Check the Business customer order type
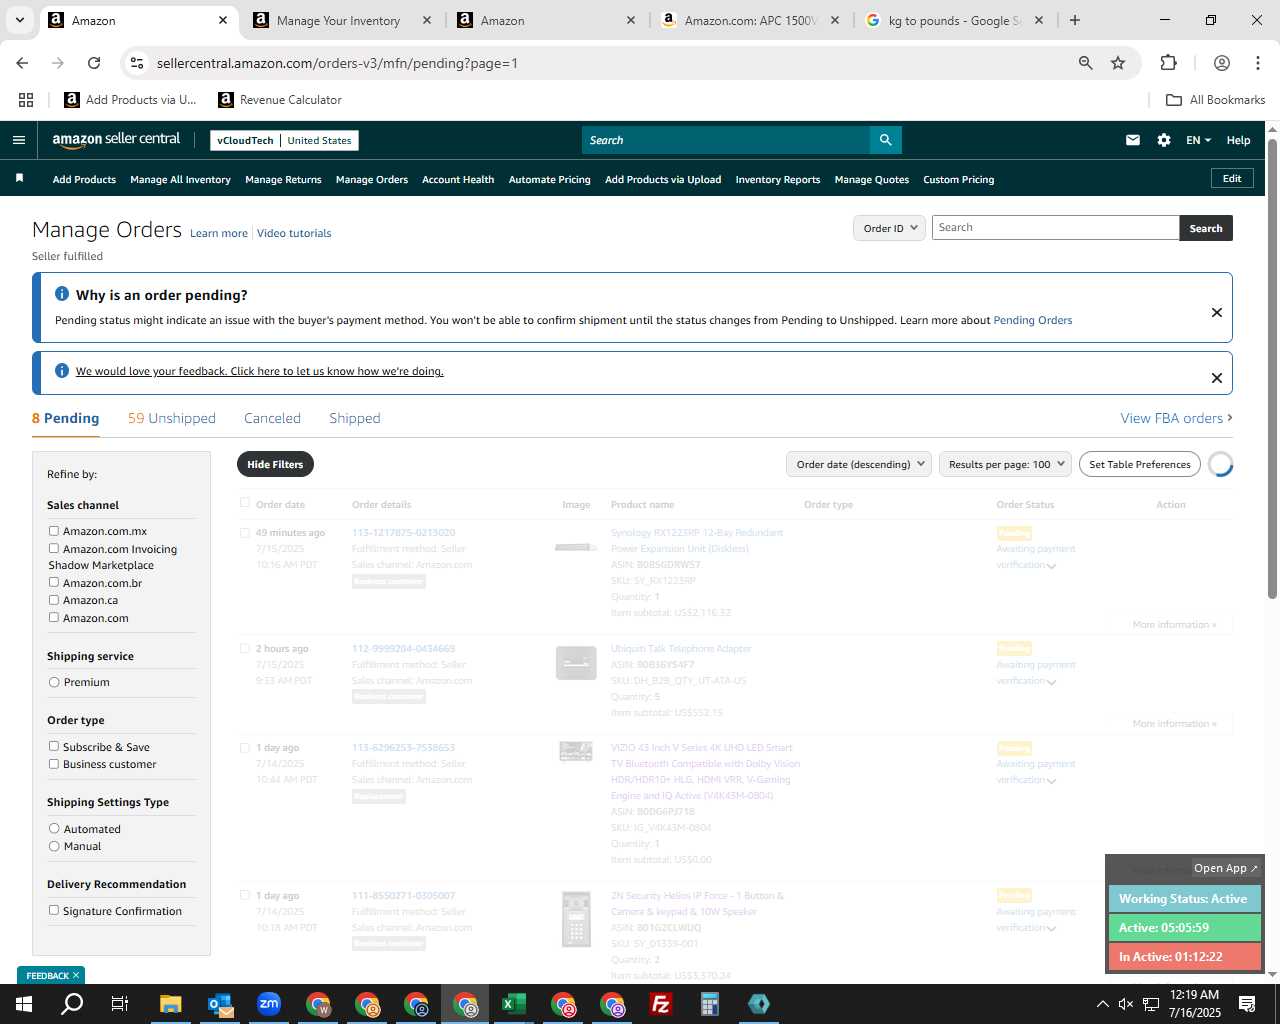Screen dimensions: 1280x1024 coord(54,764)
